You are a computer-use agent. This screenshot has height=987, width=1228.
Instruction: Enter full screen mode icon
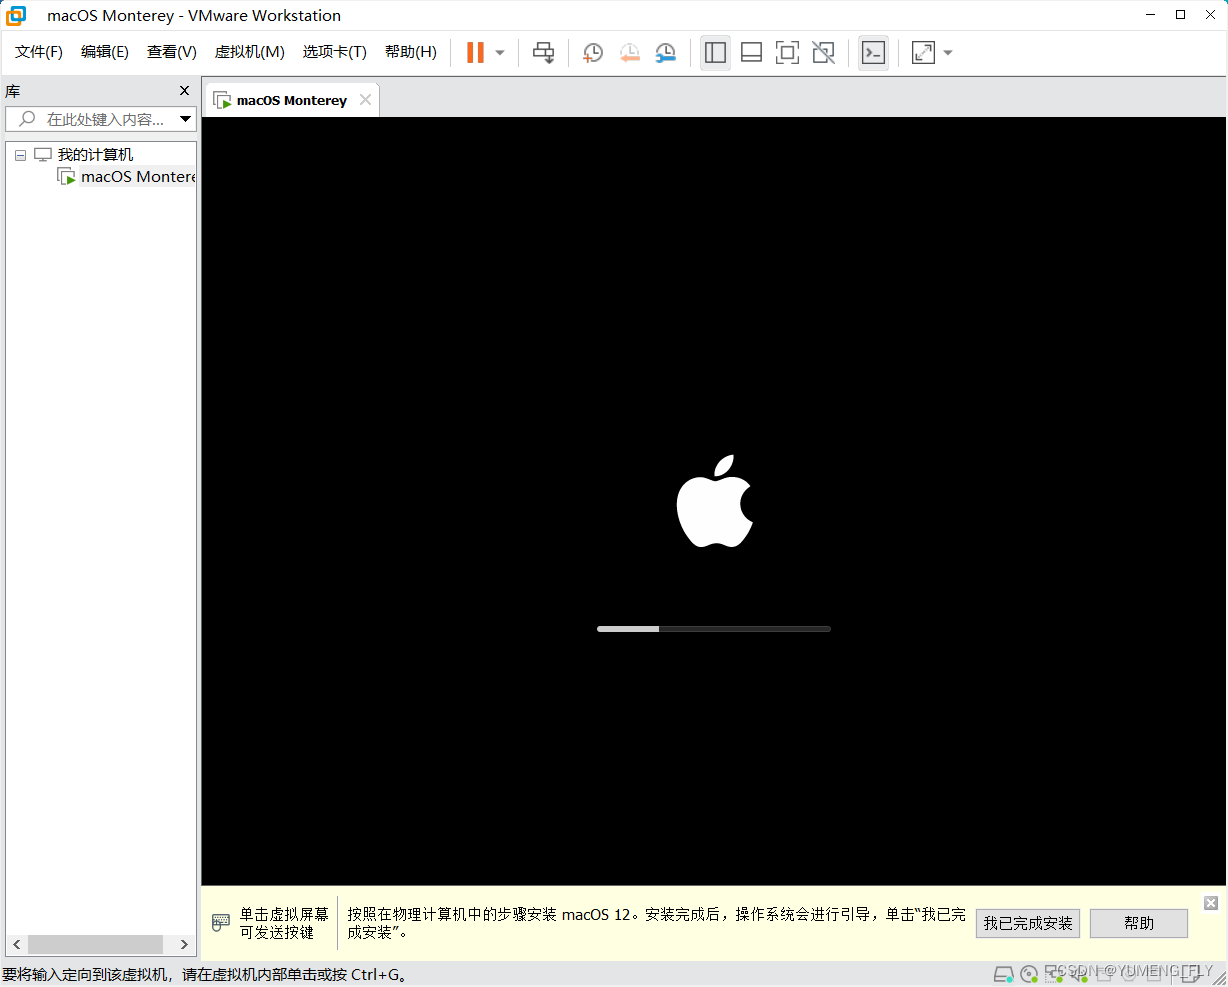(787, 53)
